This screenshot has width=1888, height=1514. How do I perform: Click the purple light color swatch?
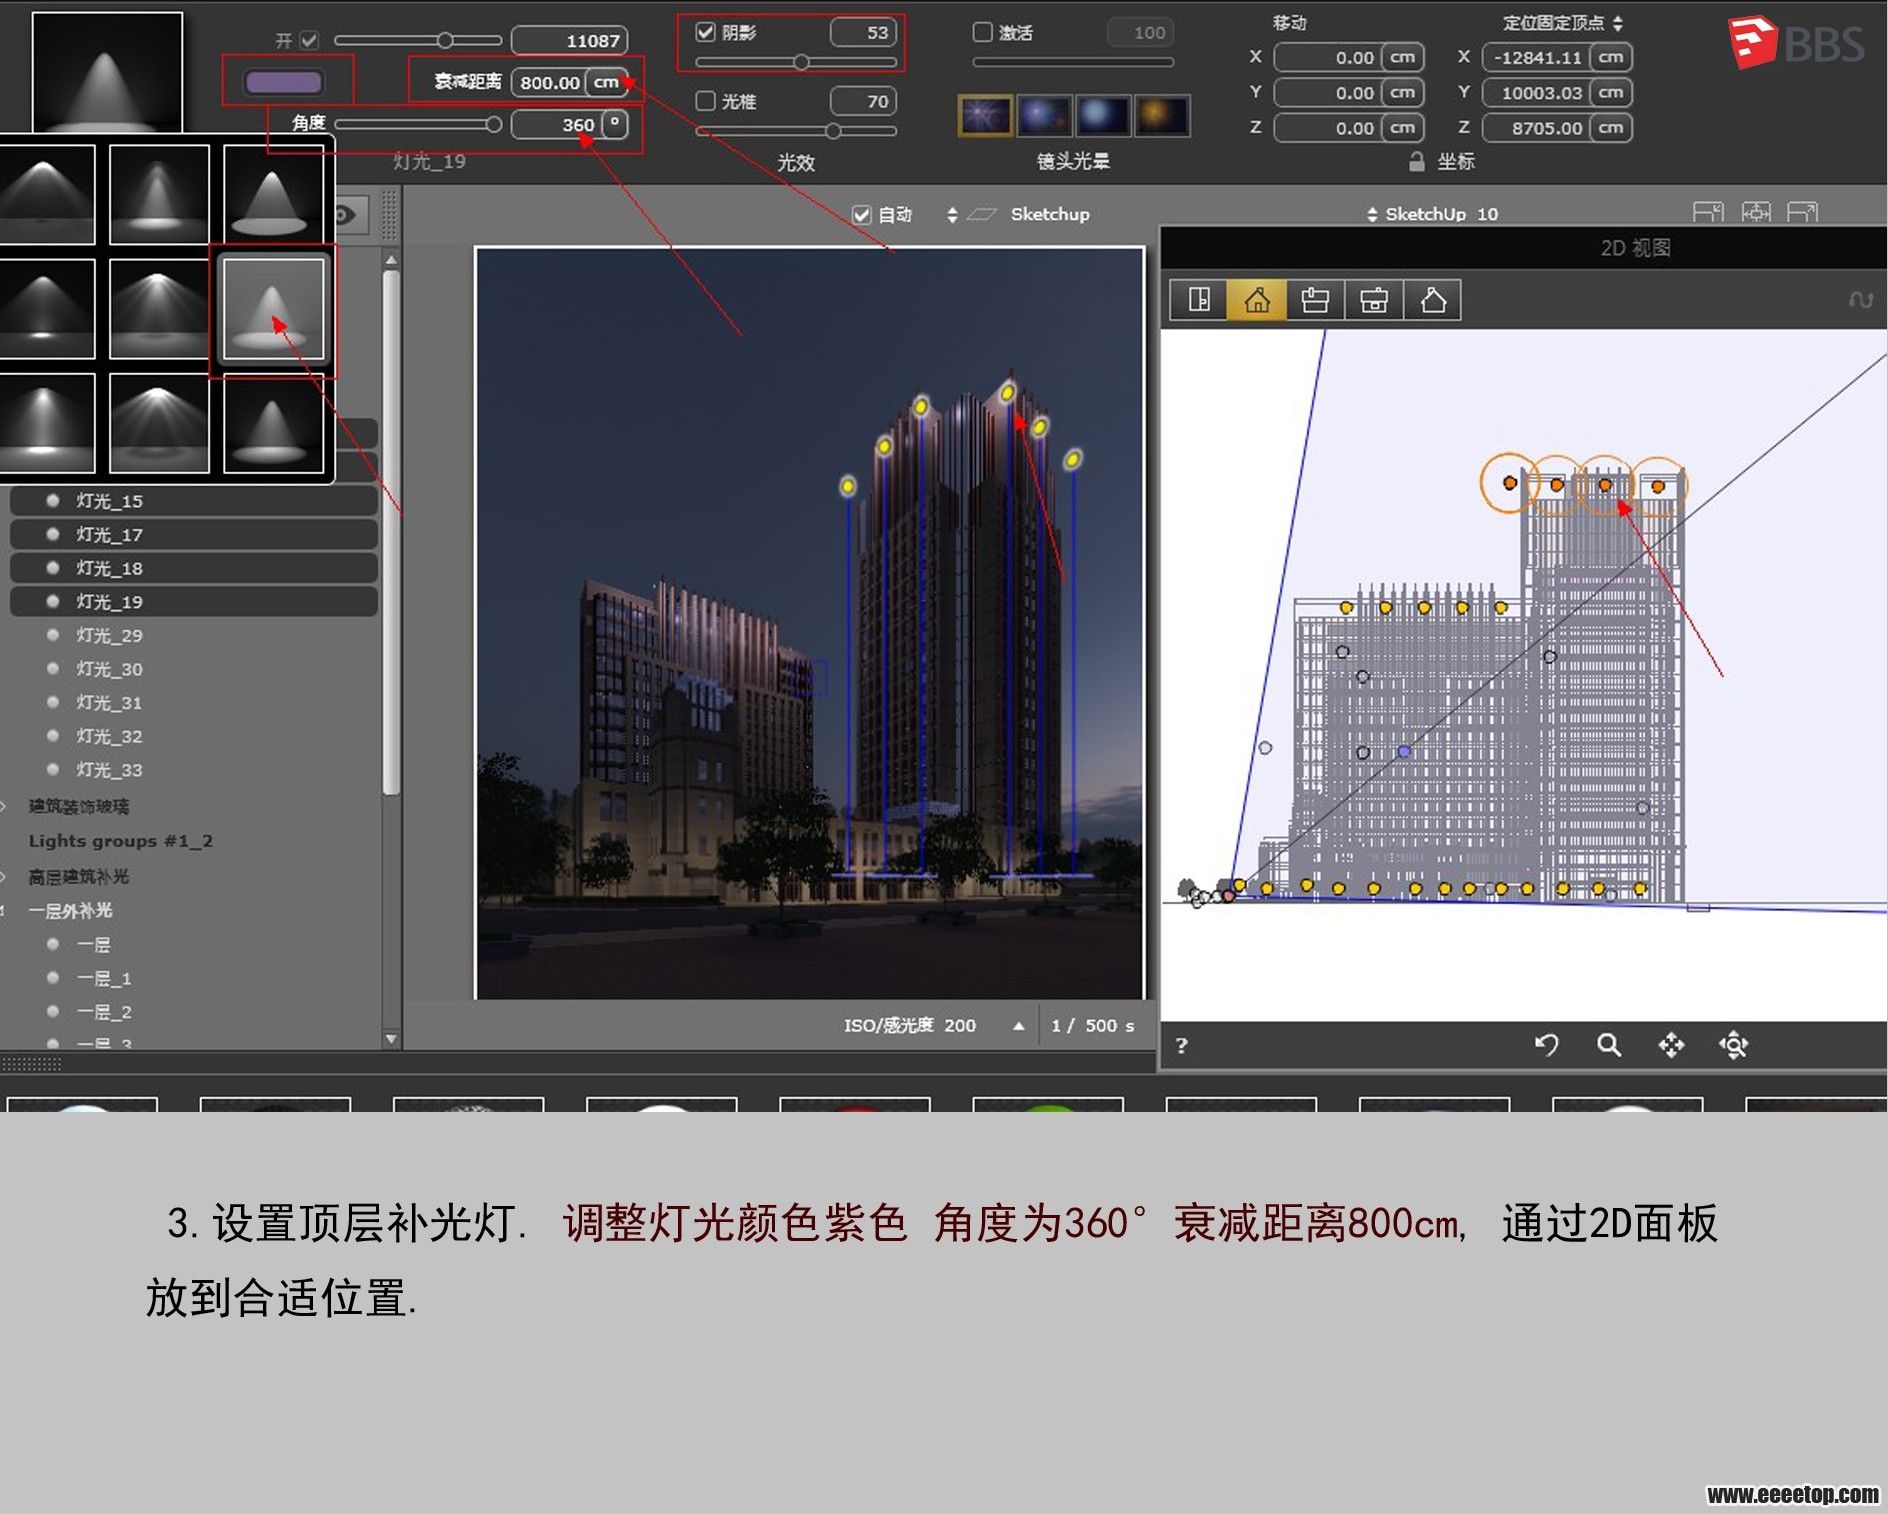coord(284,82)
